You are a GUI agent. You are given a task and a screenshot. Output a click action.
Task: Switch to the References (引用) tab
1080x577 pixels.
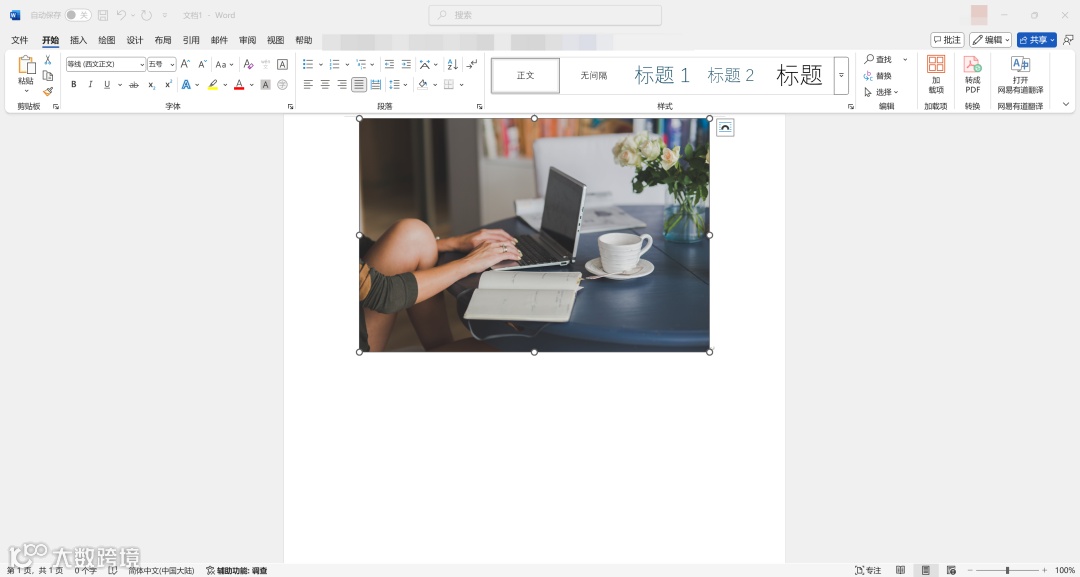(x=191, y=40)
